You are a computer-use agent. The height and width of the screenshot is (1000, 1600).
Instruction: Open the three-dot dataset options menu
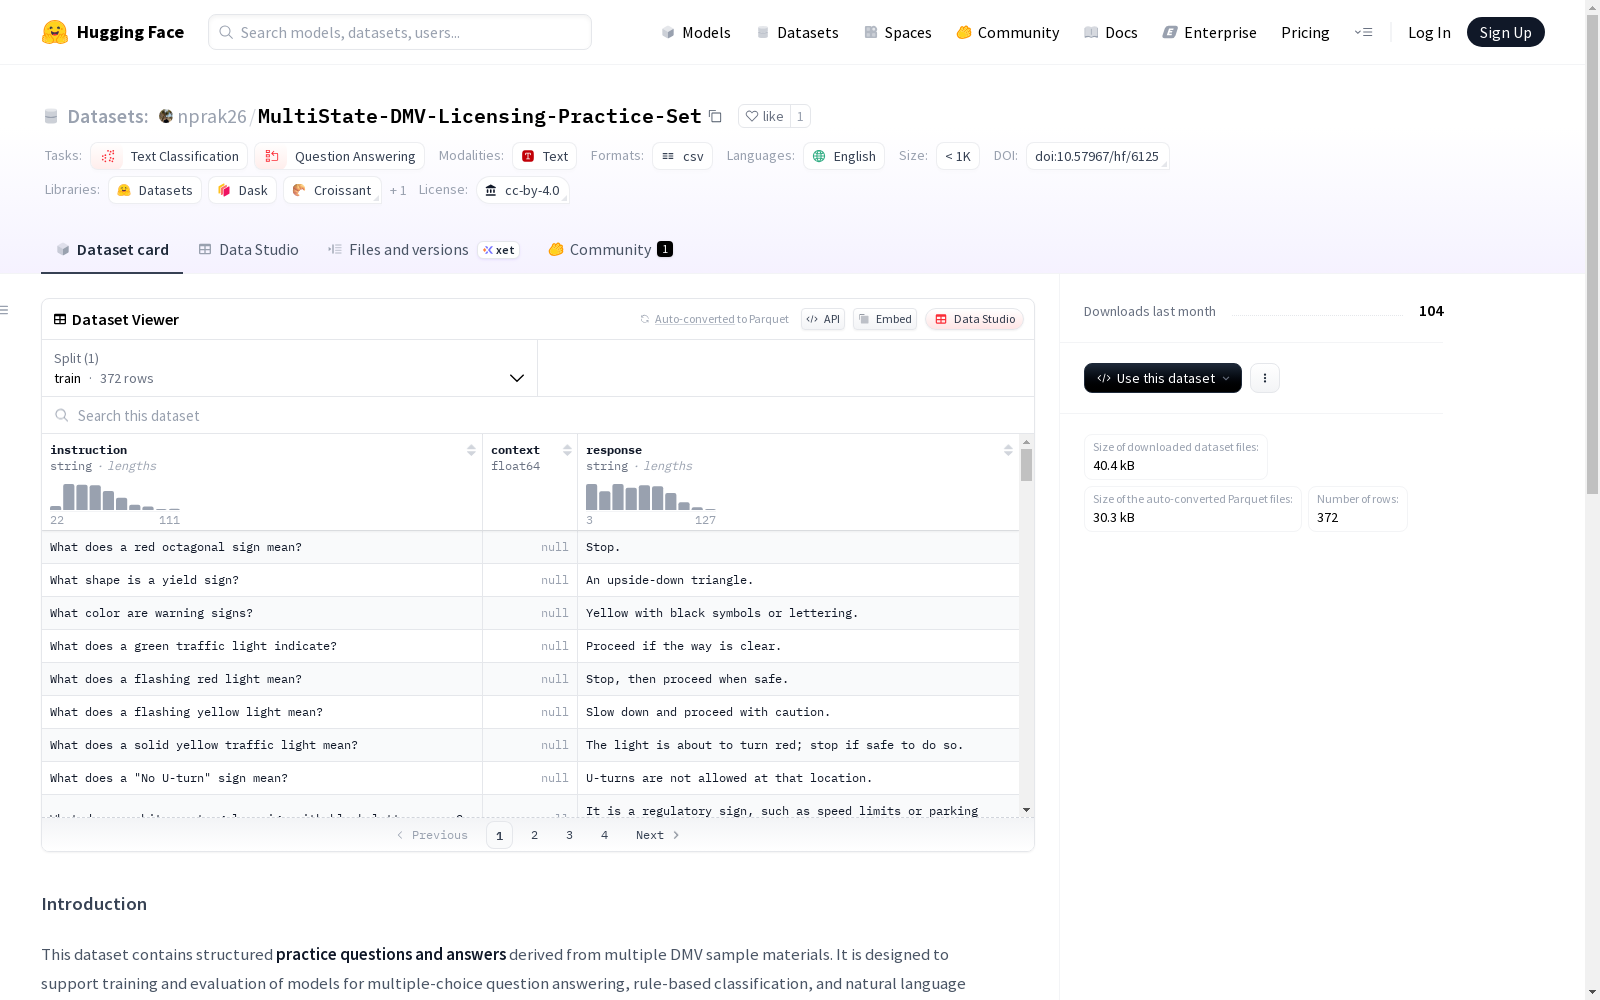1265,378
